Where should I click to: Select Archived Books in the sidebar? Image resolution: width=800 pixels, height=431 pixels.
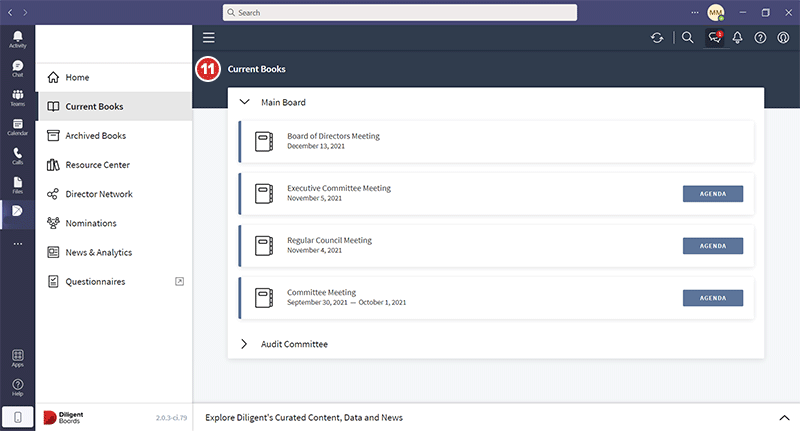click(95, 136)
